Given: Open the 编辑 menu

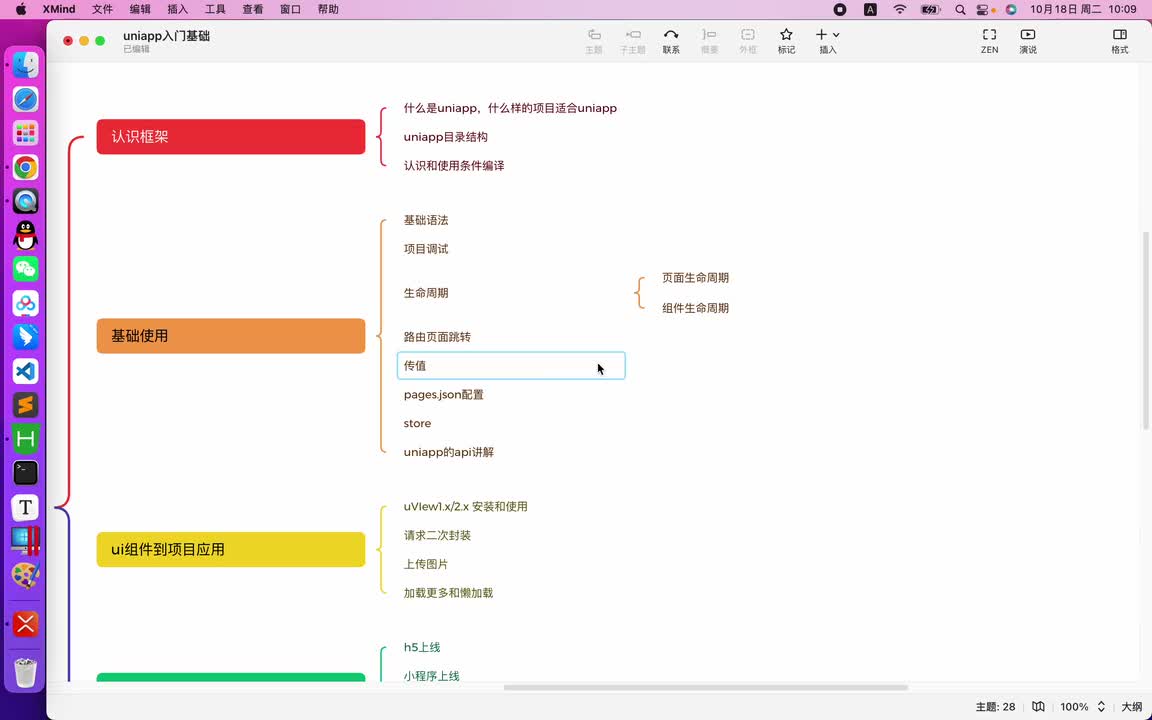Looking at the screenshot, I should (x=140, y=10).
